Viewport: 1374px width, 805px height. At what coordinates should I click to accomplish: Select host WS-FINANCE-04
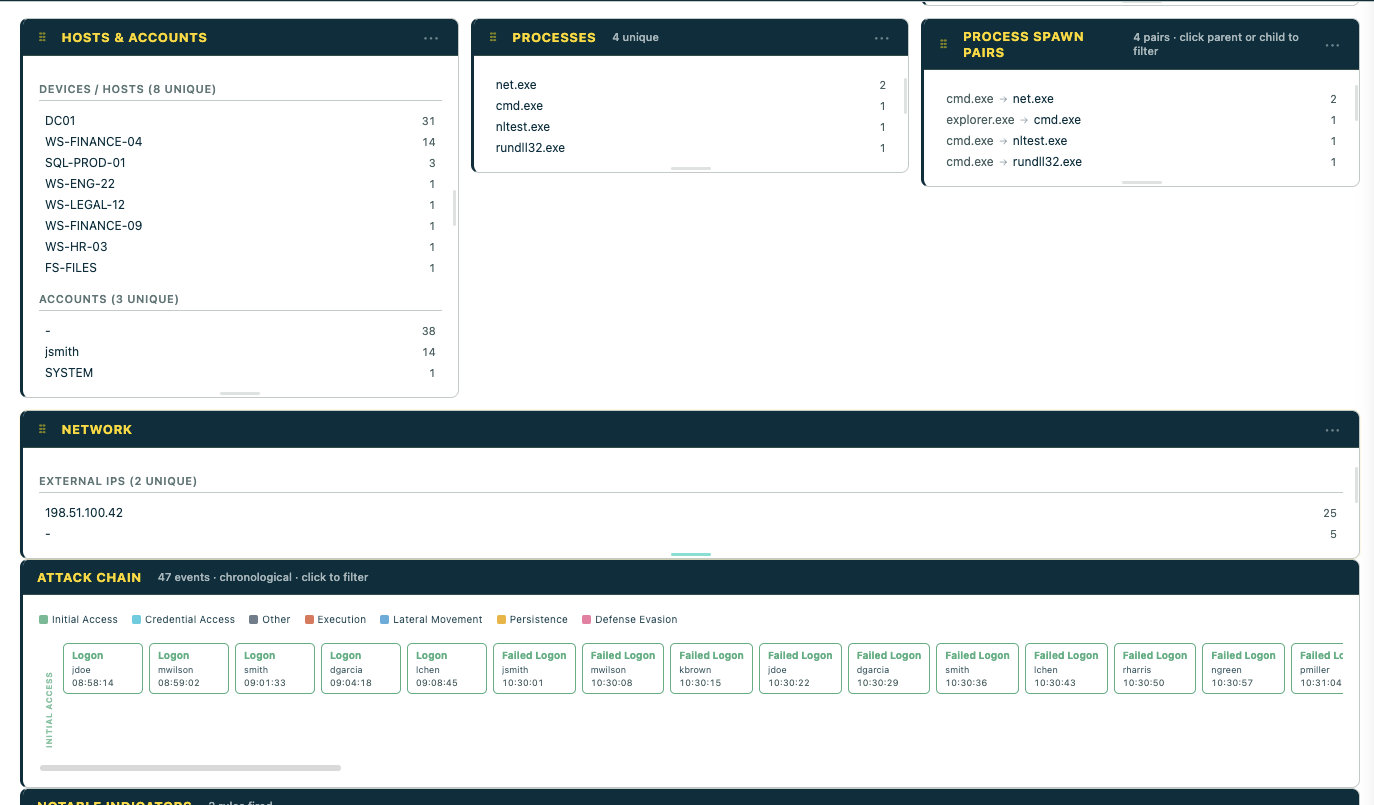240,142
